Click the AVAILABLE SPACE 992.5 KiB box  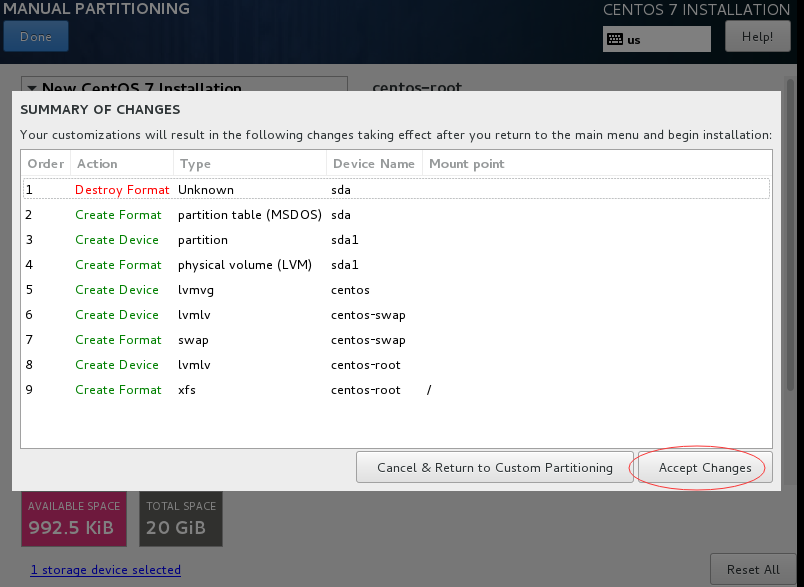tap(74, 518)
